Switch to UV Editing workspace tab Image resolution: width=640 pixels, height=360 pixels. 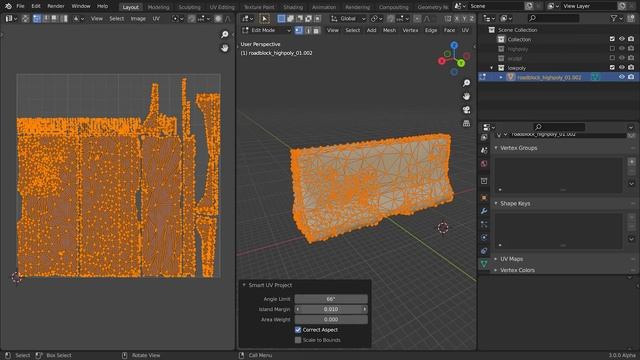coord(222,7)
